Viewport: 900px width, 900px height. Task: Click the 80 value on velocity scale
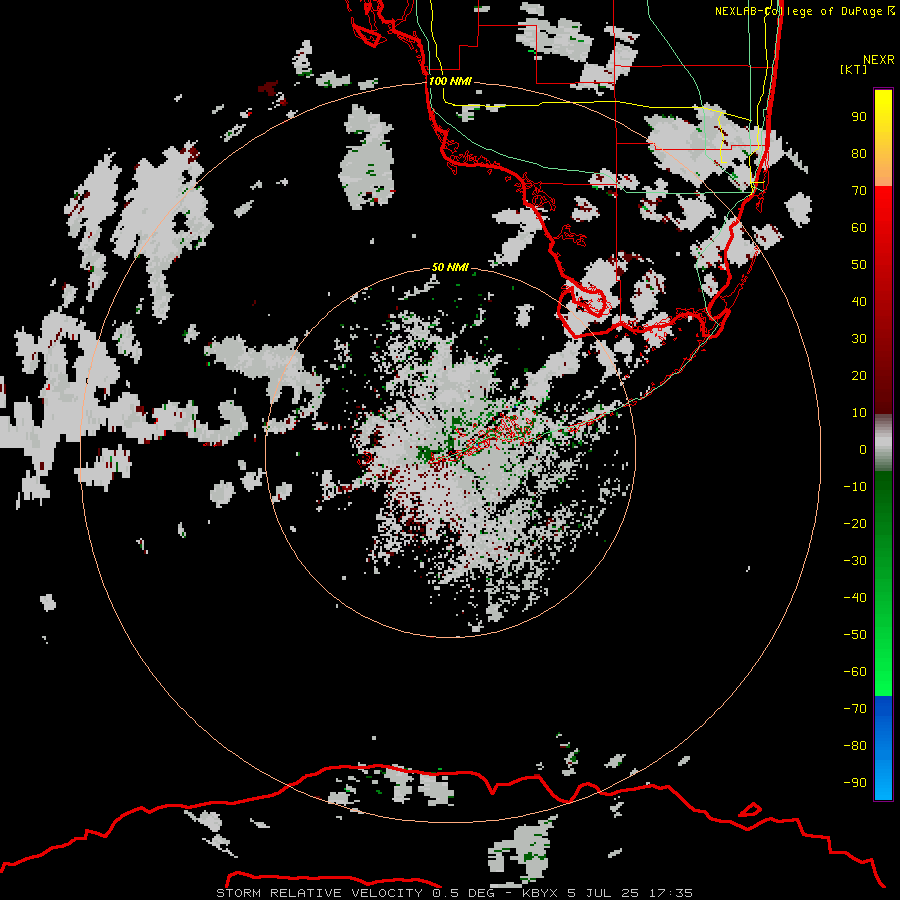(x=859, y=154)
